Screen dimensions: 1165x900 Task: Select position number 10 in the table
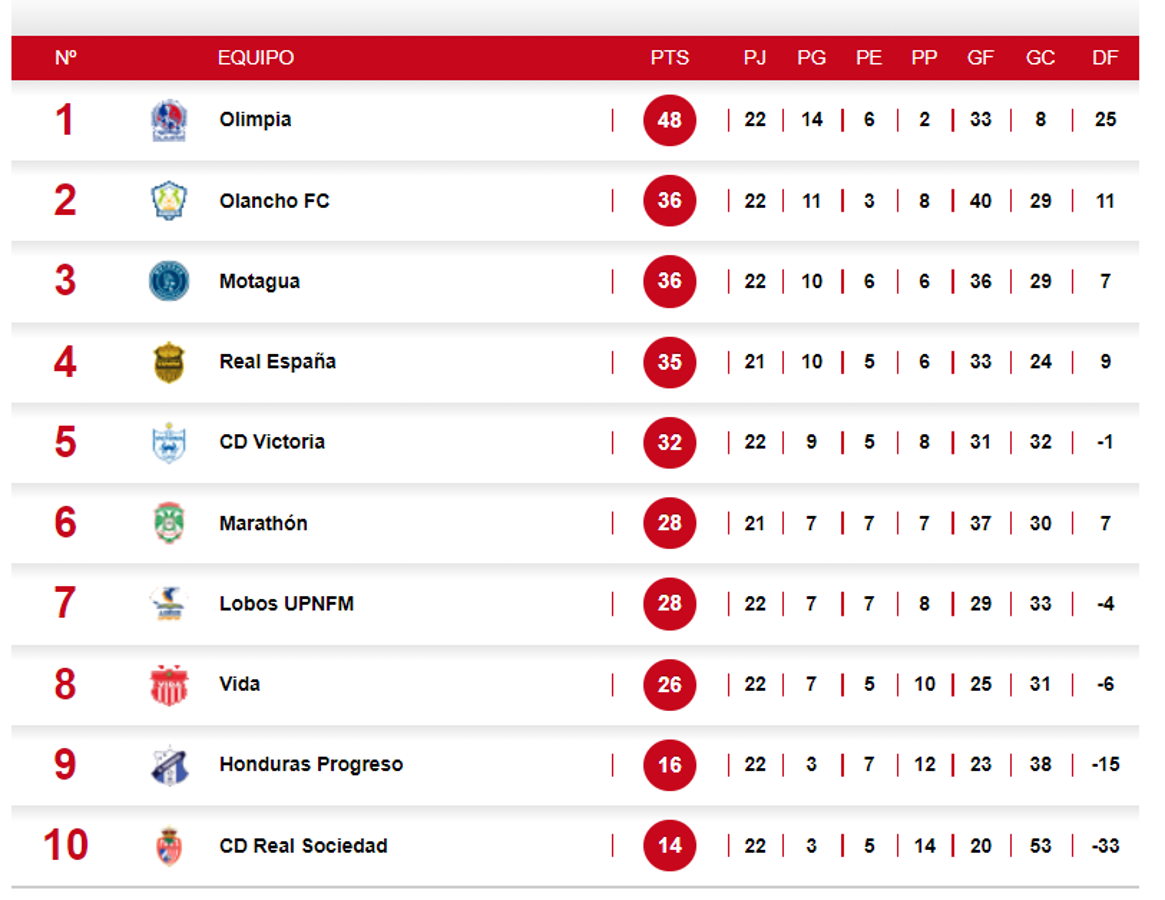[x=65, y=846]
